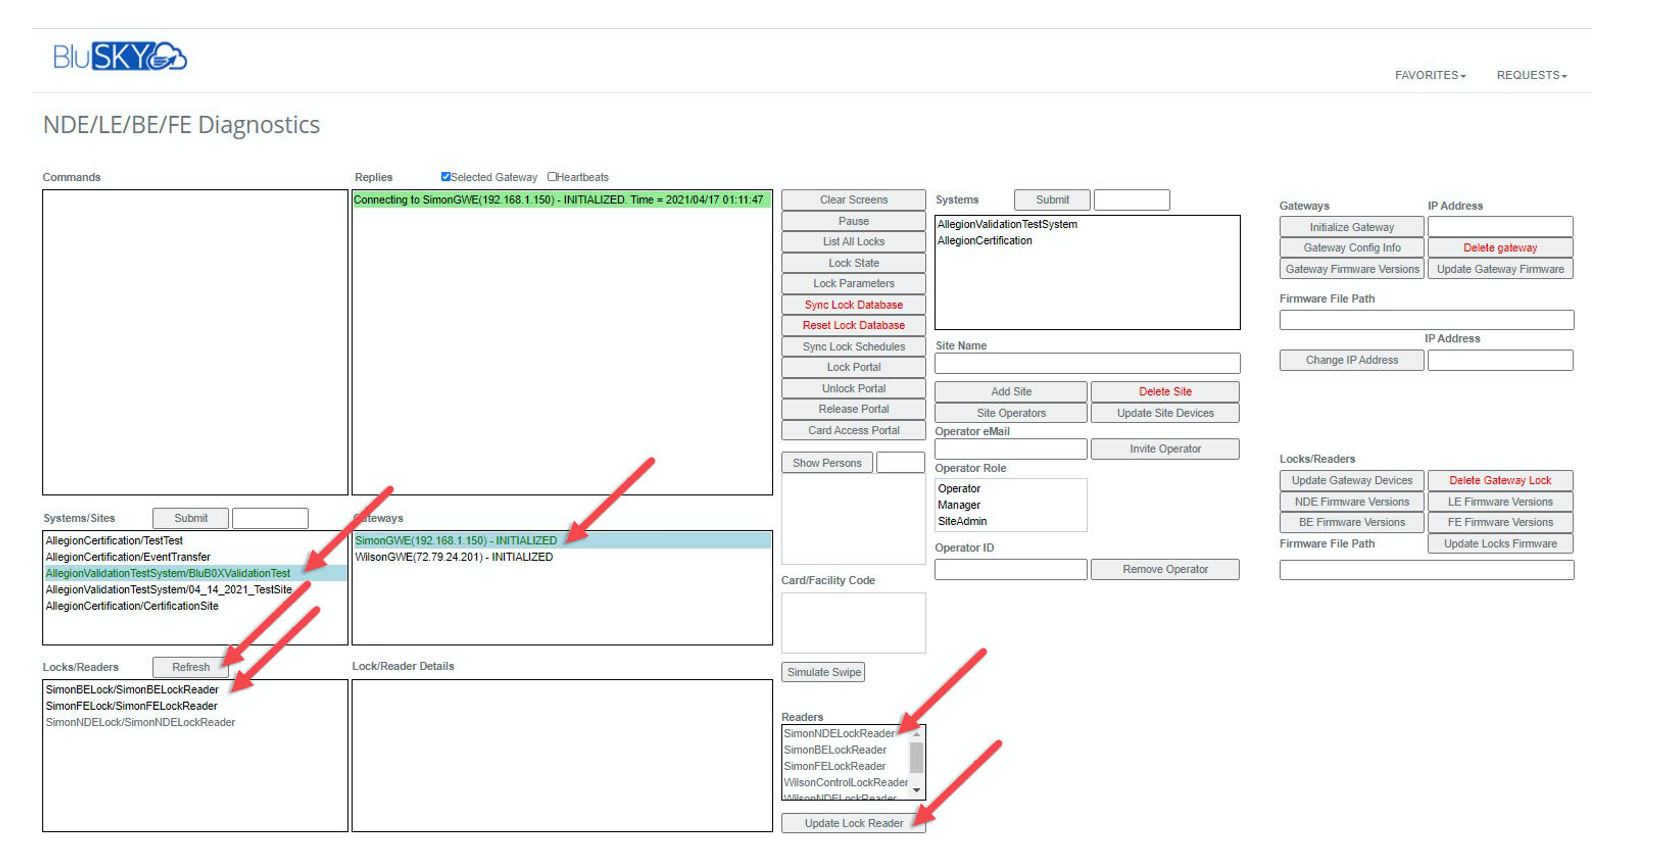The image size is (1655, 861).
Task: Select SimonGWE gateway in Gateways list
Action: coord(456,541)
